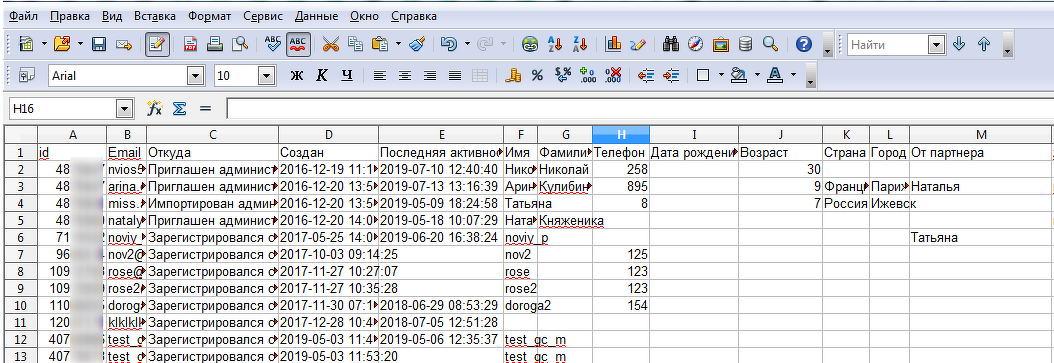Open the Справка menu
This screenshot has width=1054, height=363.
(x=413, y=16)
